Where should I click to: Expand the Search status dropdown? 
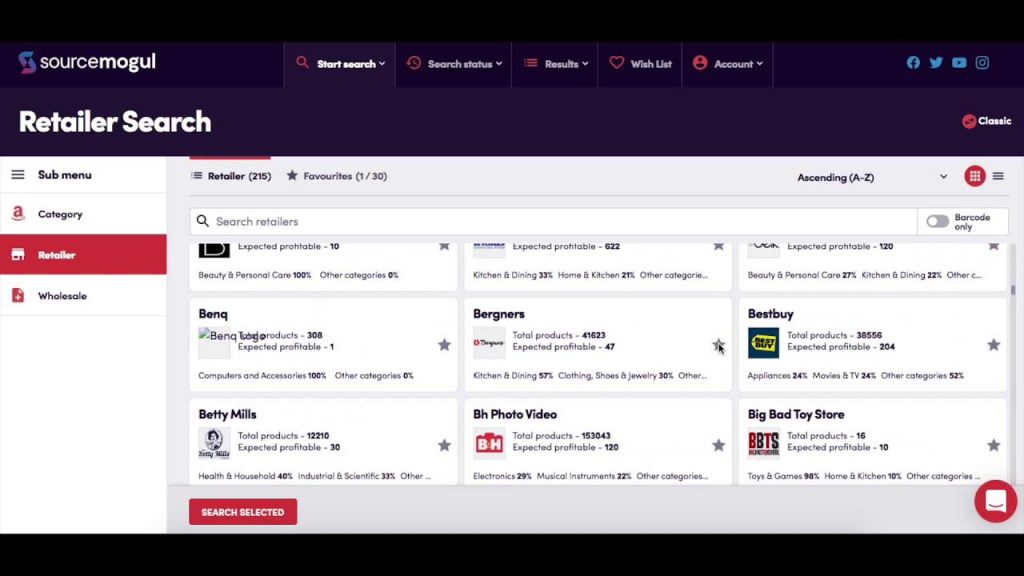click(x=454, y=64)
